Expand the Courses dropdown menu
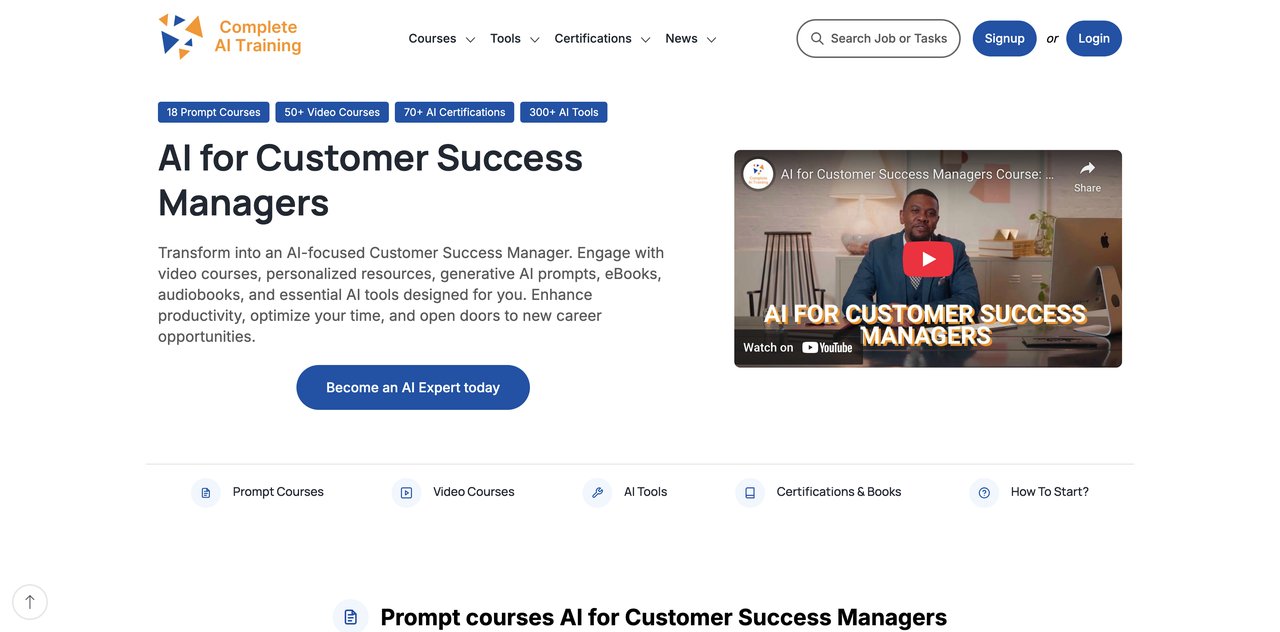The height and width of the screenshot is (632, 1280). pyautogui.click(x=441, y=39)
